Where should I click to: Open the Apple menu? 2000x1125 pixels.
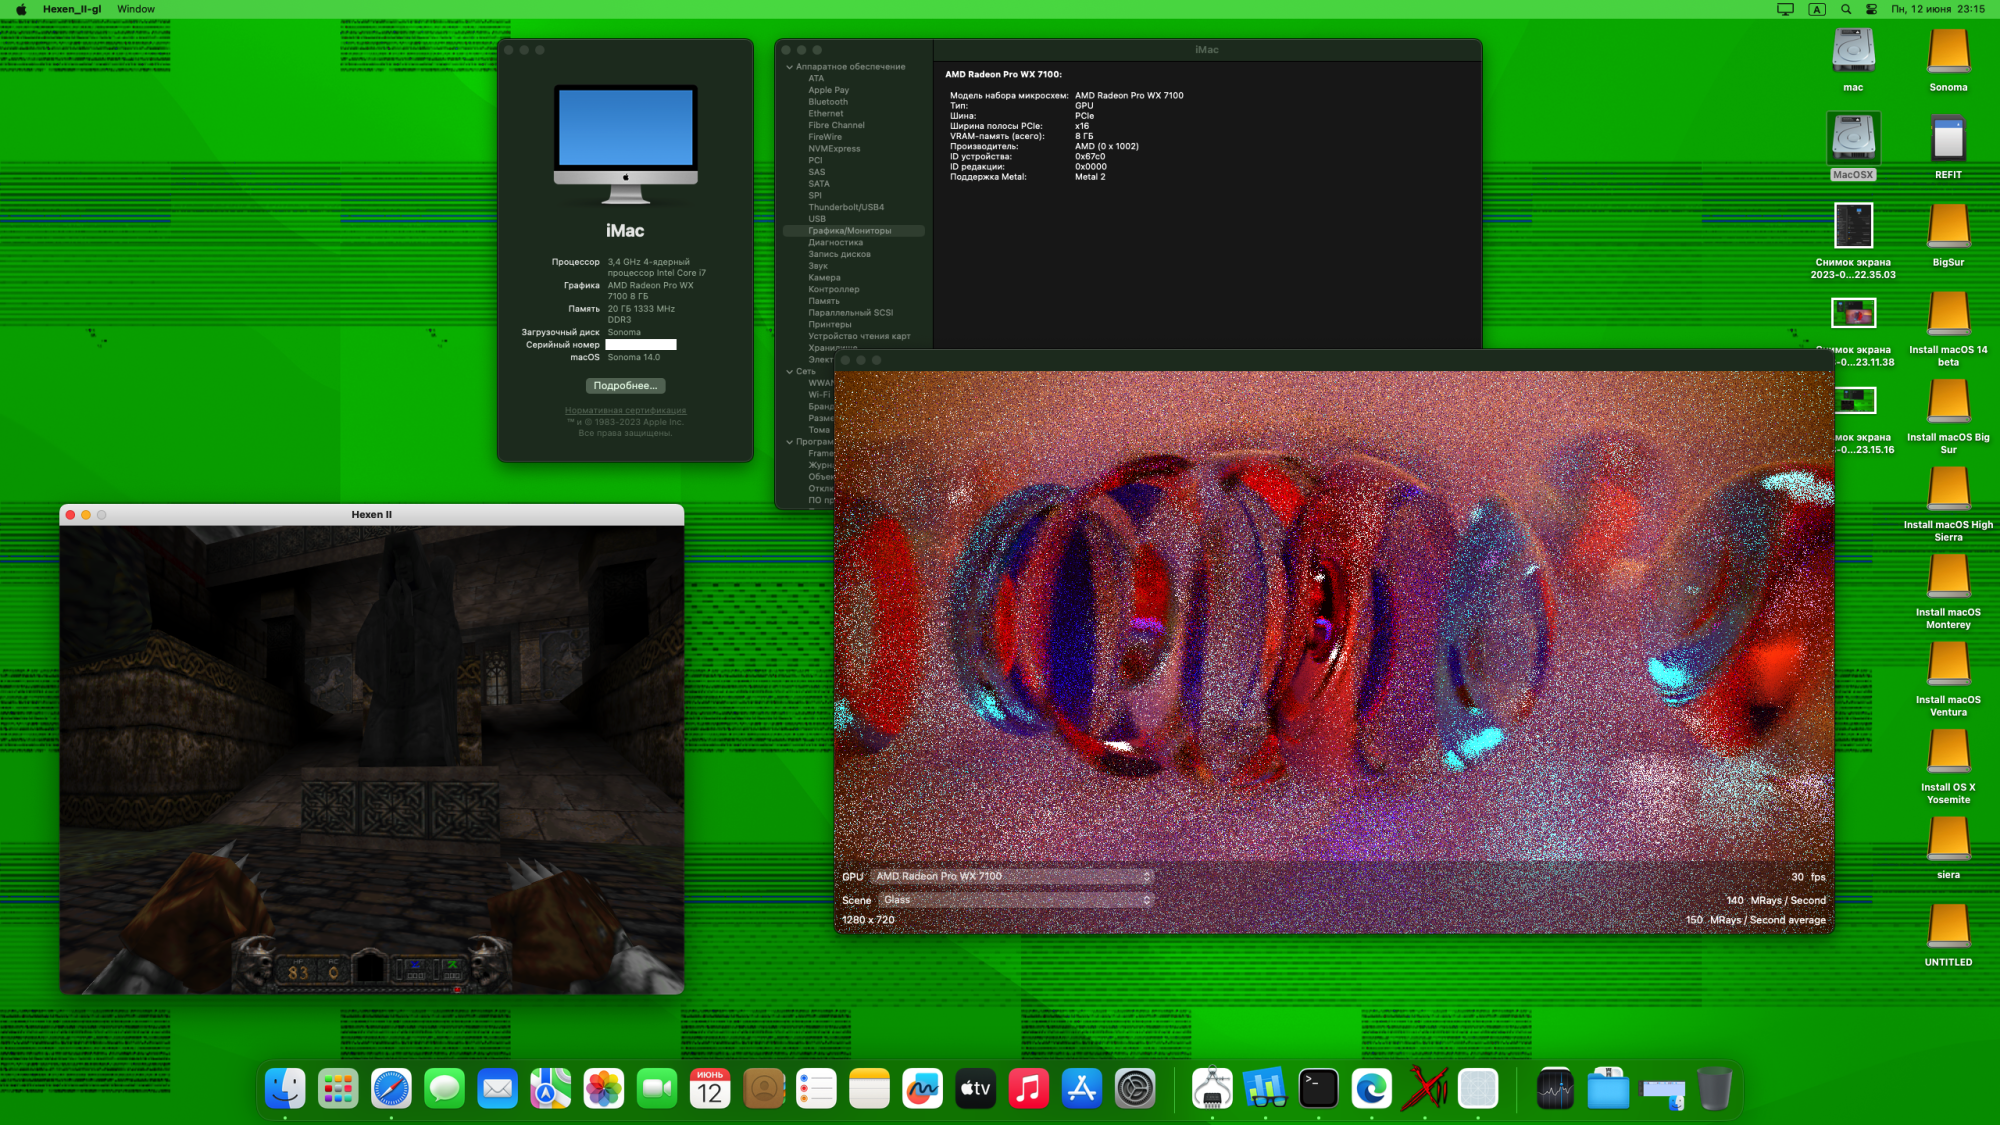(21, 9)
